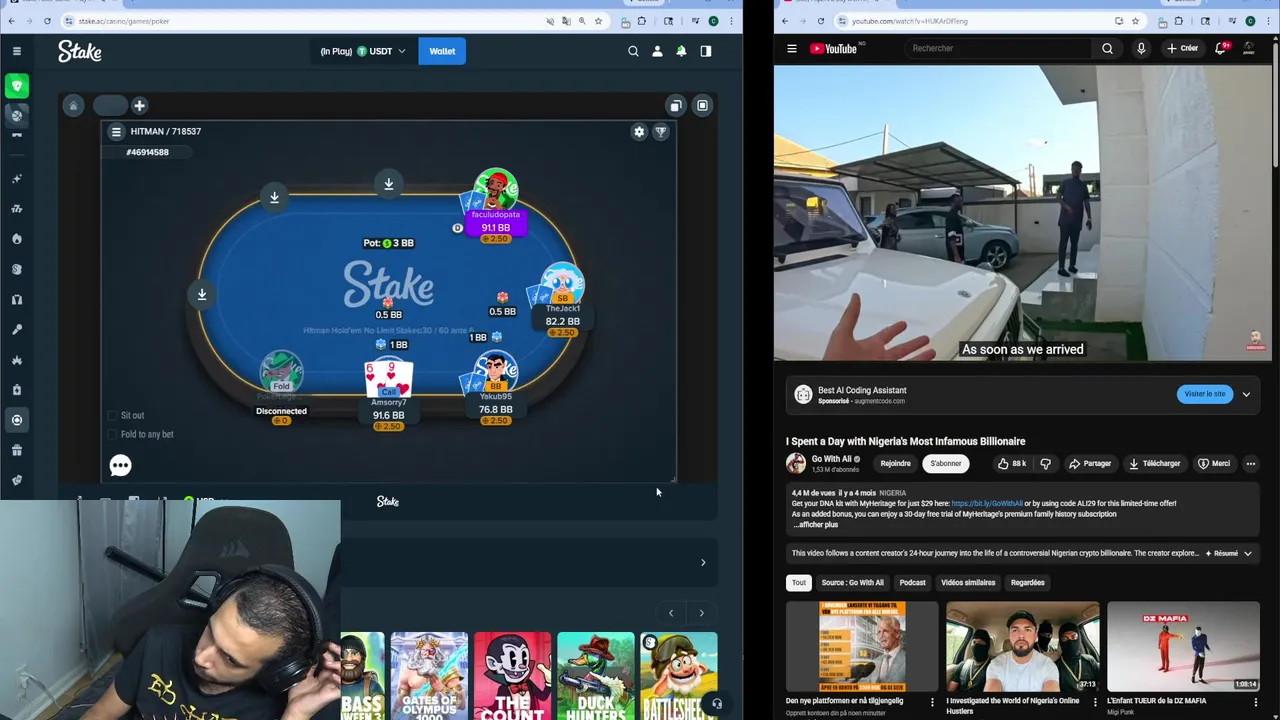Image resolution: width=1280 pixels, height=720 pixels.
Task: Click the Rejoindre button
Action: pos(895,464)
